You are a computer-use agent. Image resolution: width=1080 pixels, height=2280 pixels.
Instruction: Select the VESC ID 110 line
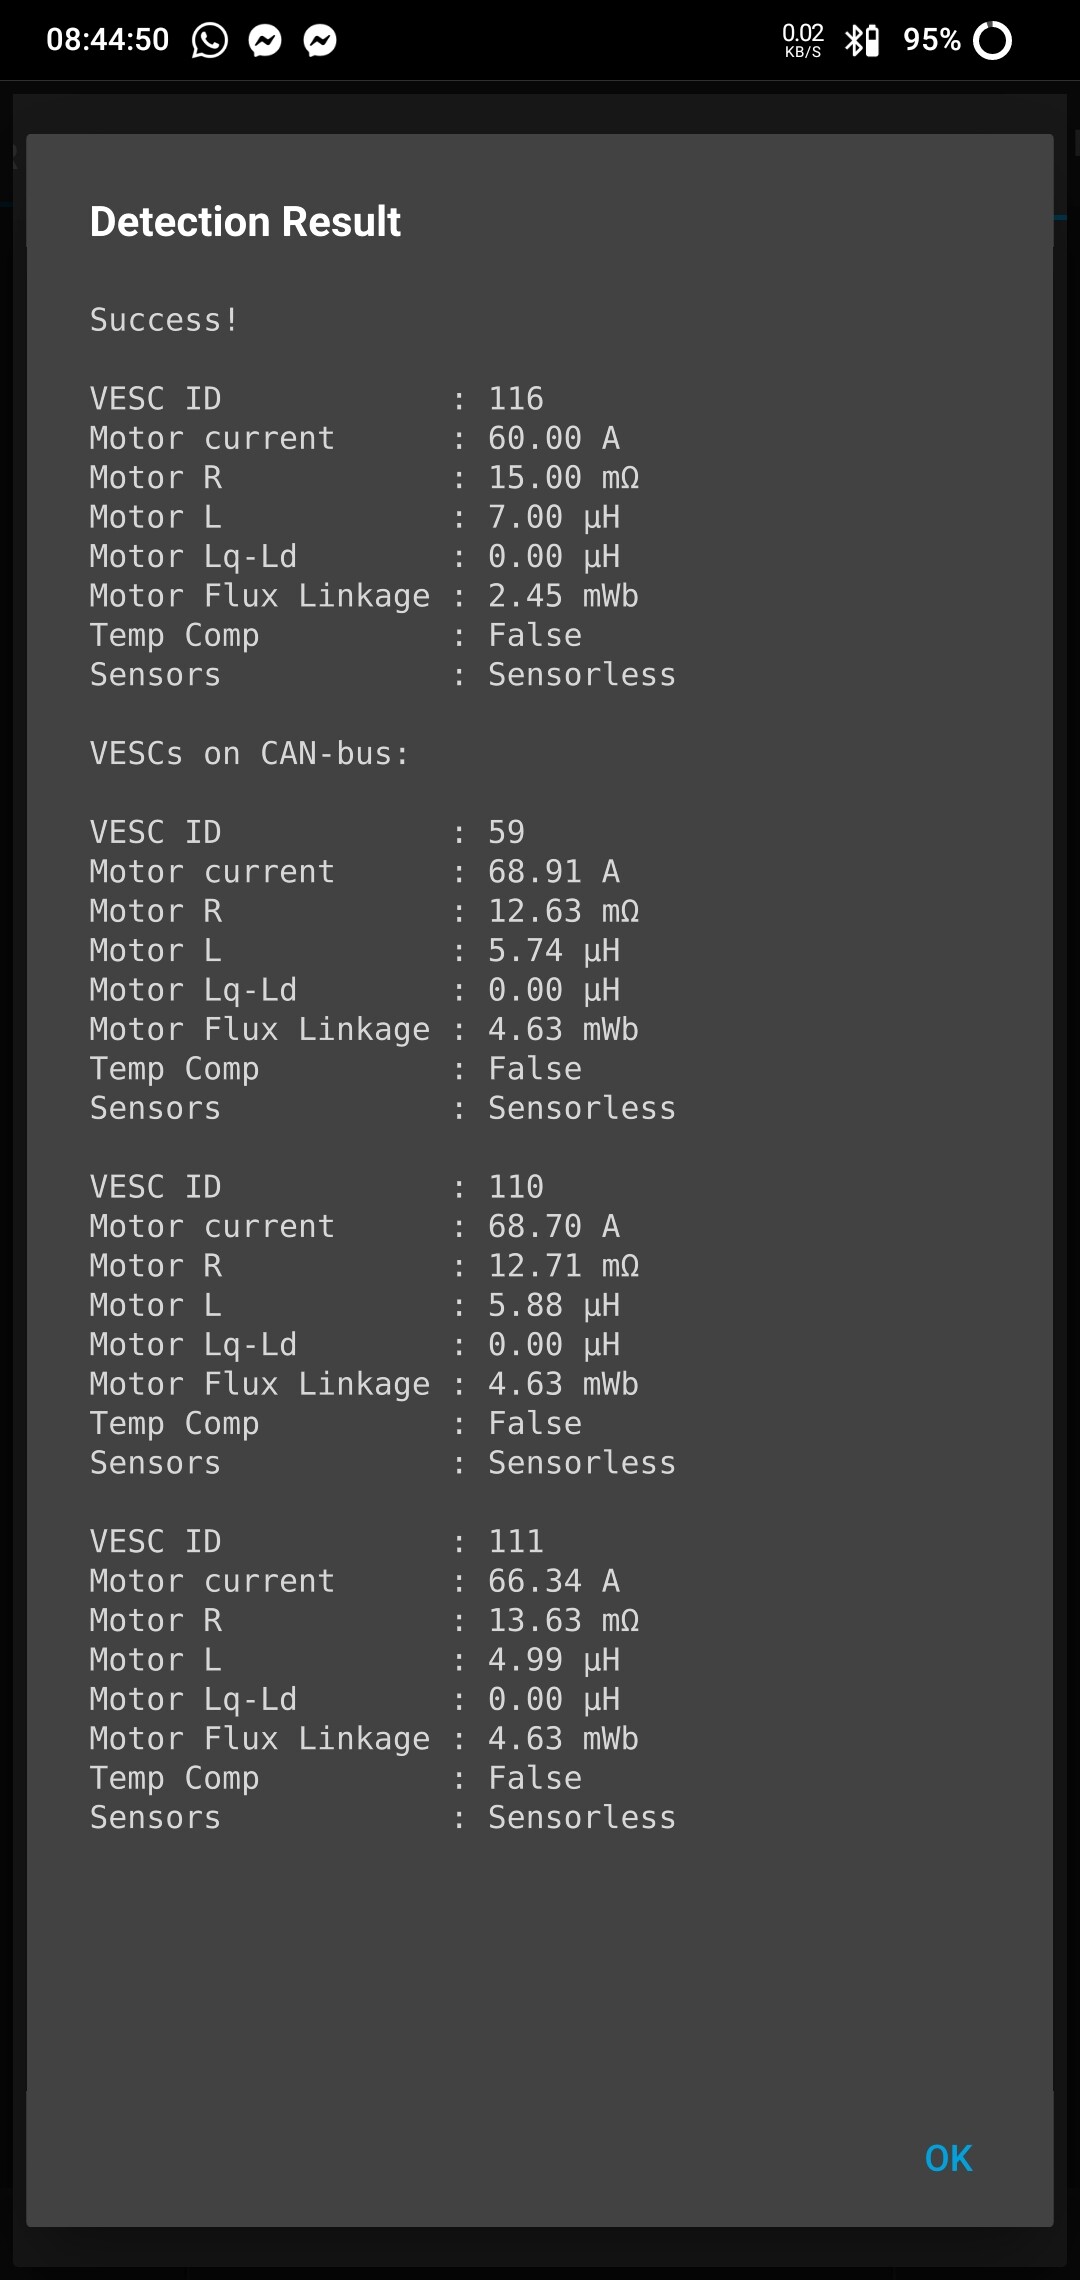(316, 1187)
